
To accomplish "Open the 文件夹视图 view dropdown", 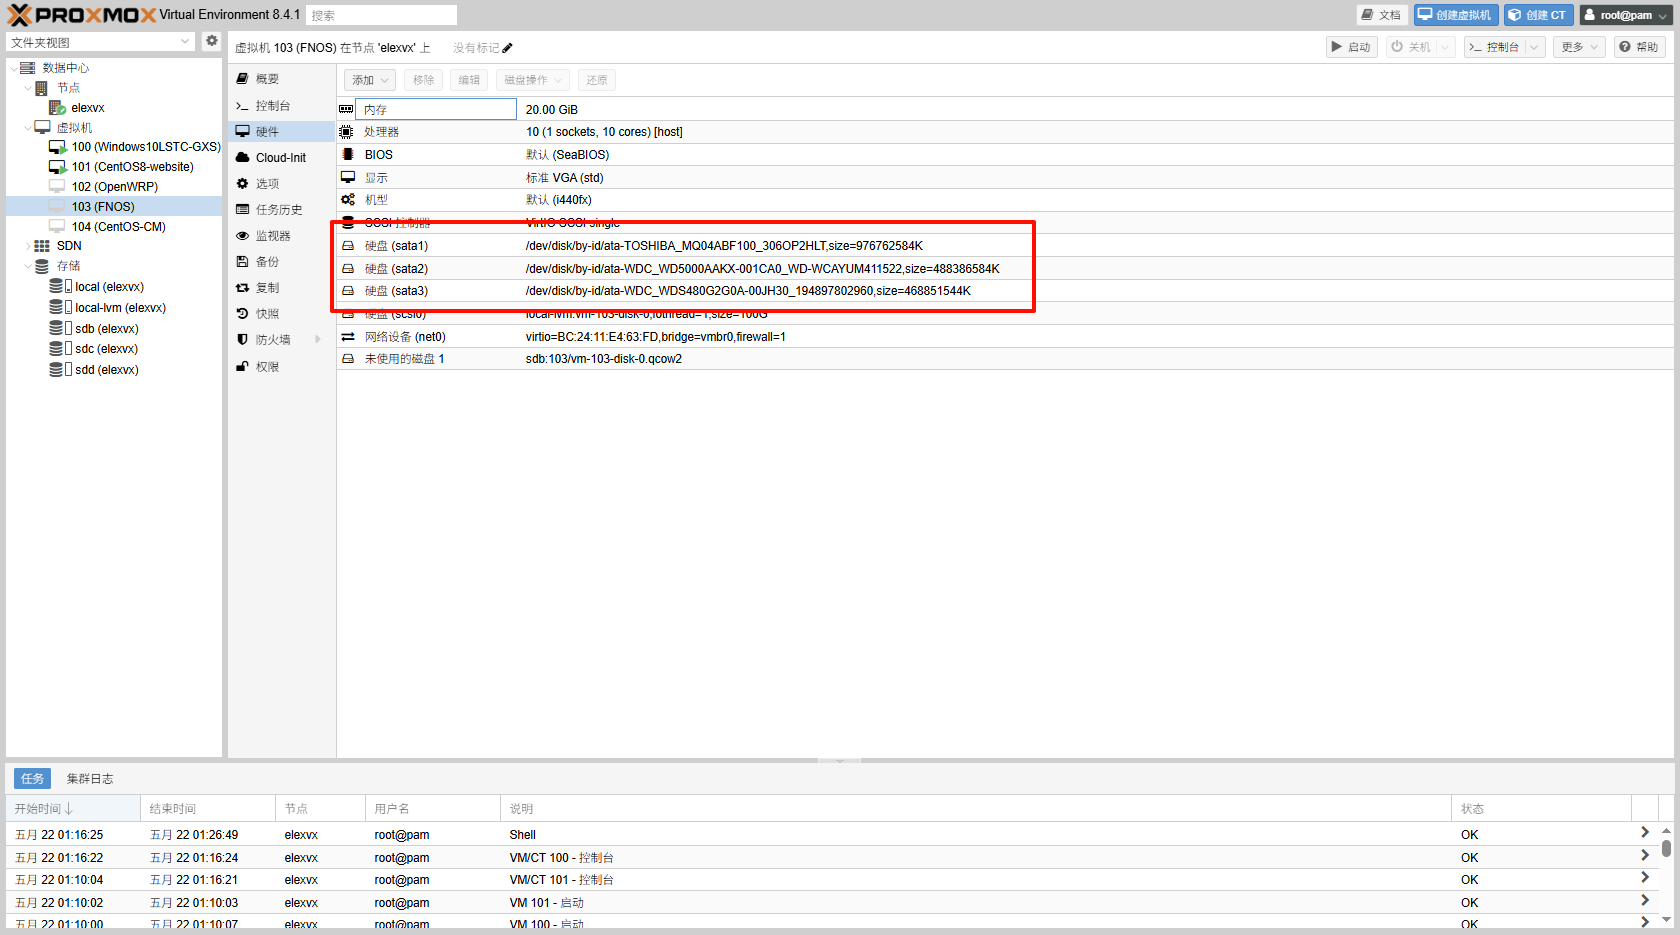I will coord(100,42).
